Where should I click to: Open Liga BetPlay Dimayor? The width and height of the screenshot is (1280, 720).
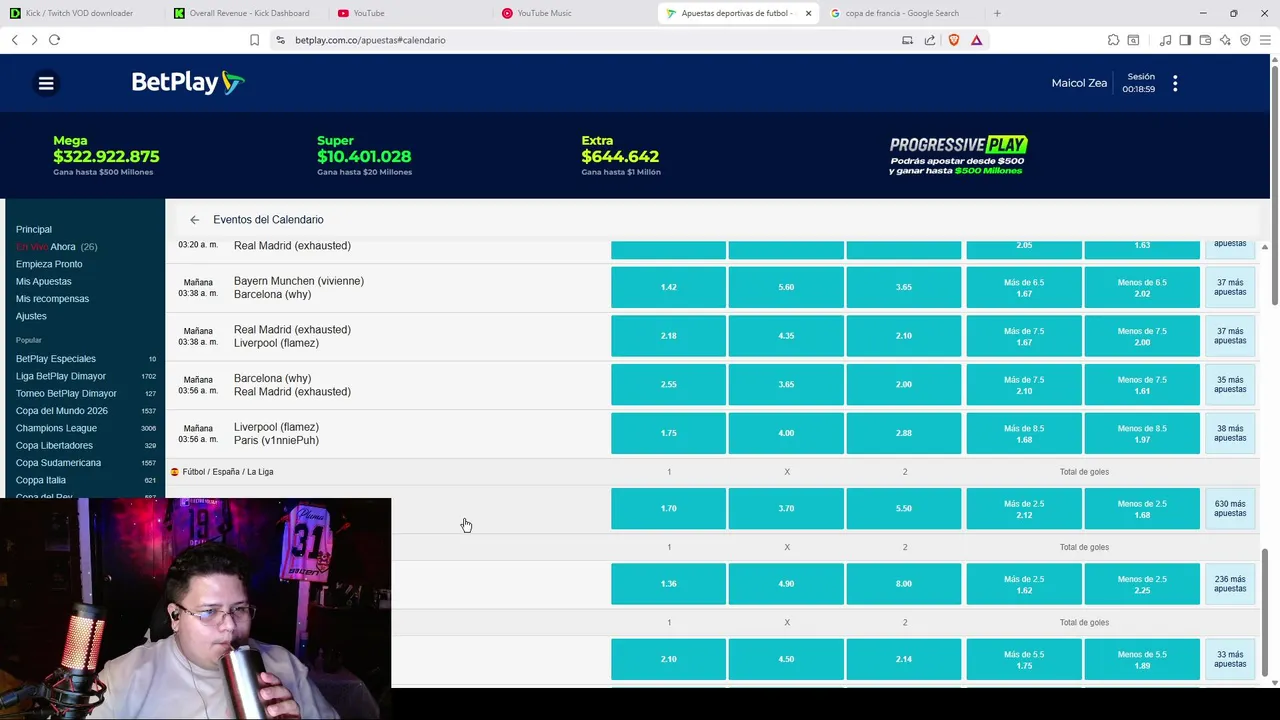(85, 376)
